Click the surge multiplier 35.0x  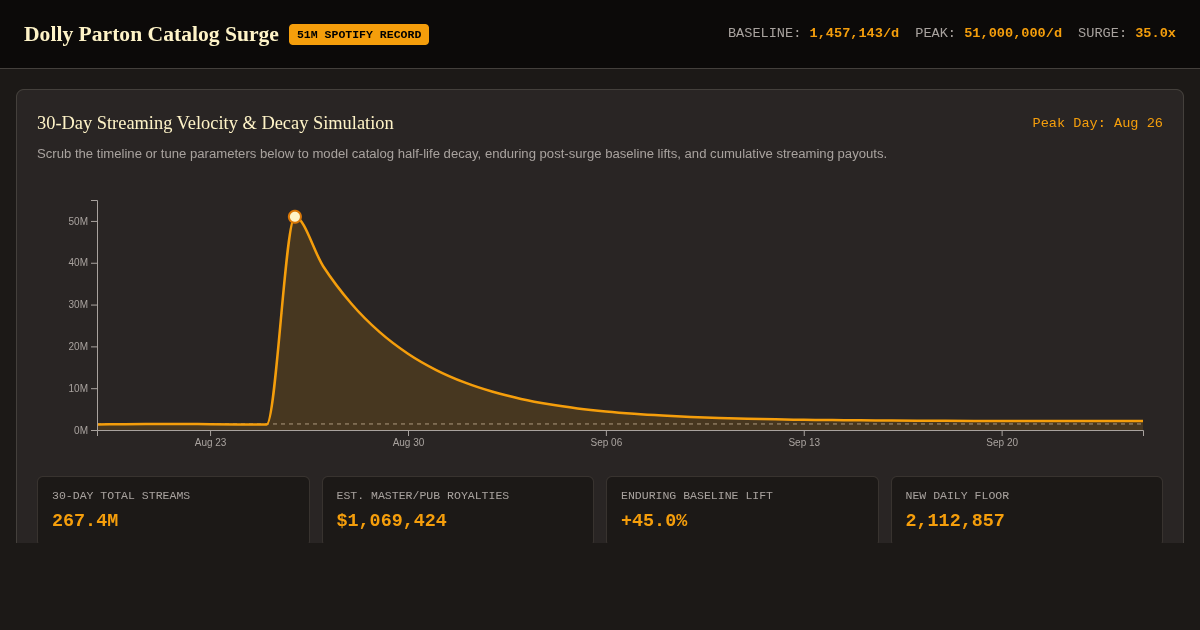pyautogui.click(x=1155, y=34)
